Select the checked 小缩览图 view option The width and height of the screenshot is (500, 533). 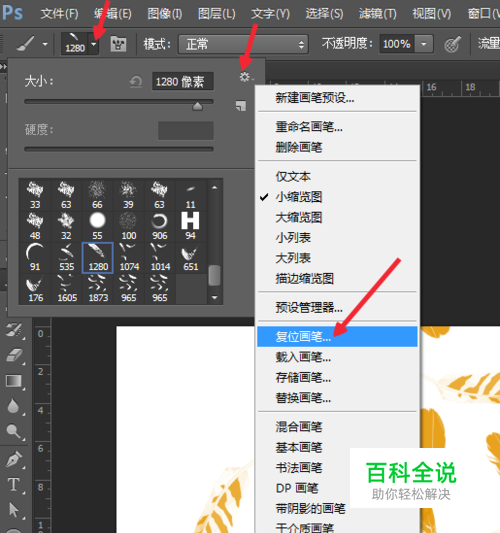tap(338, 197)
